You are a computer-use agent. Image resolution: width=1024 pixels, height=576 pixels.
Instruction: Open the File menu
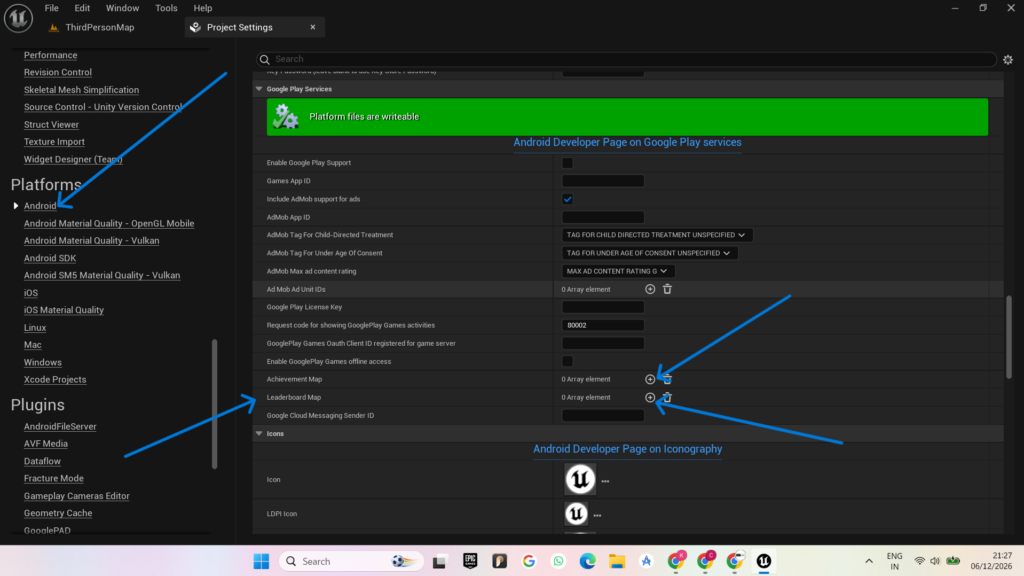[52, 8]
